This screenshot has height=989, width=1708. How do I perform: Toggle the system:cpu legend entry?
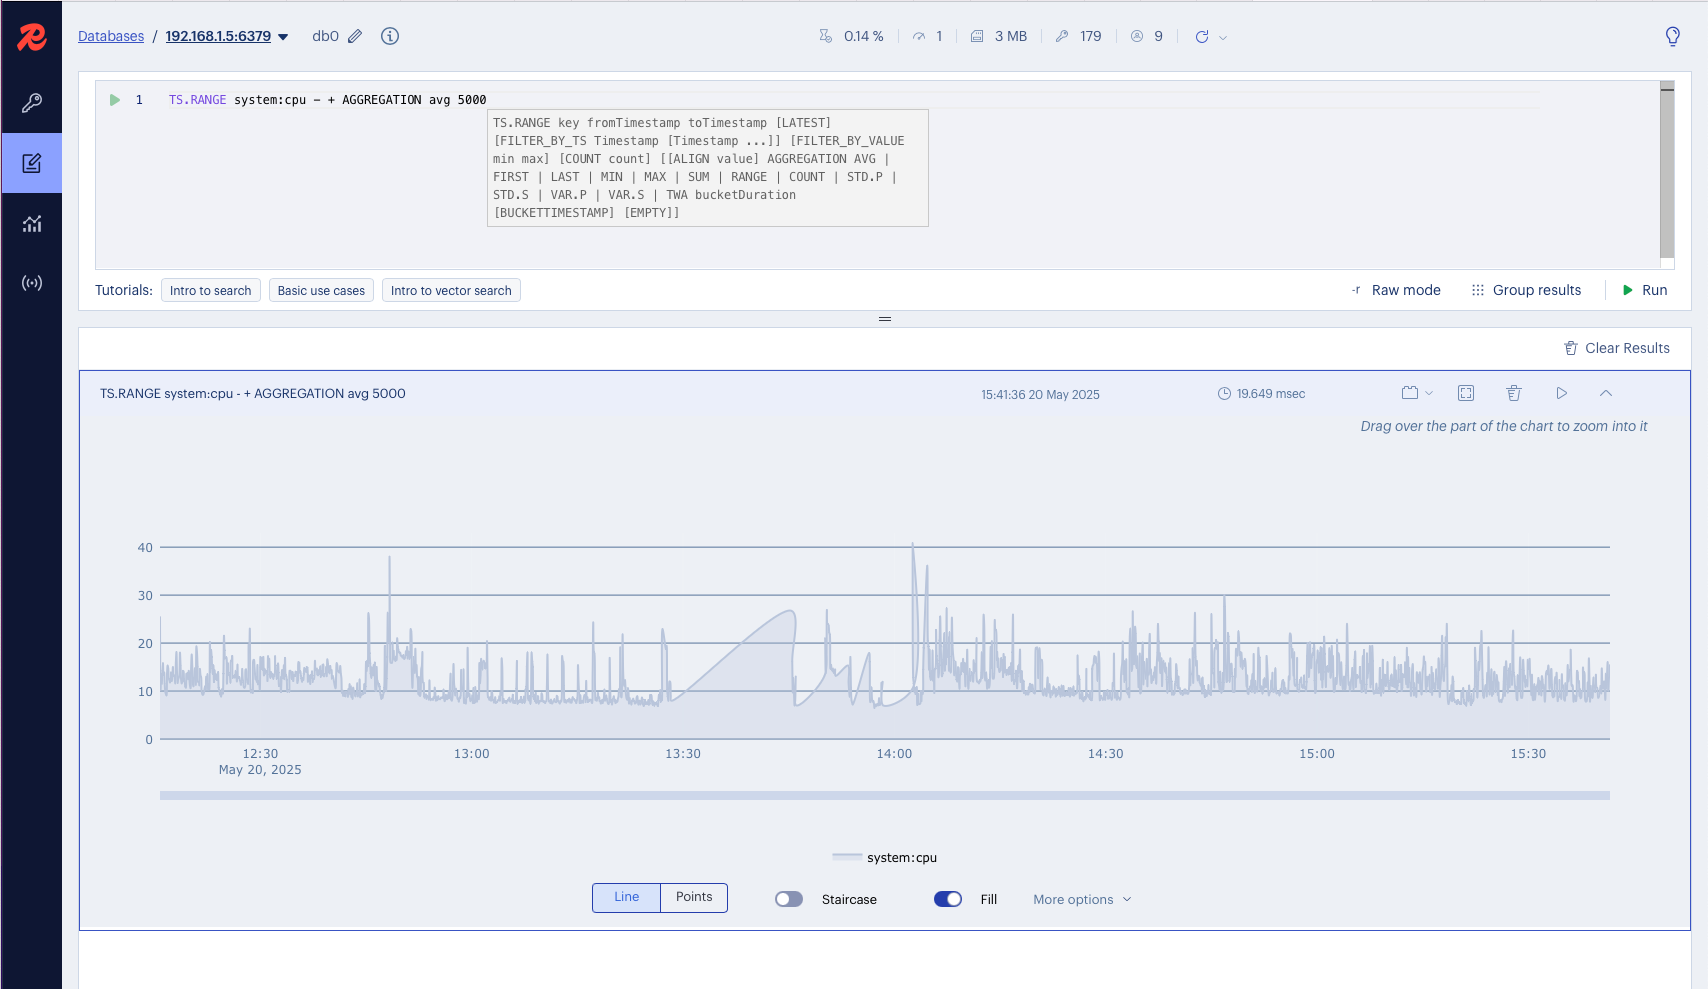pyautogui.click(x=884, y=857)
